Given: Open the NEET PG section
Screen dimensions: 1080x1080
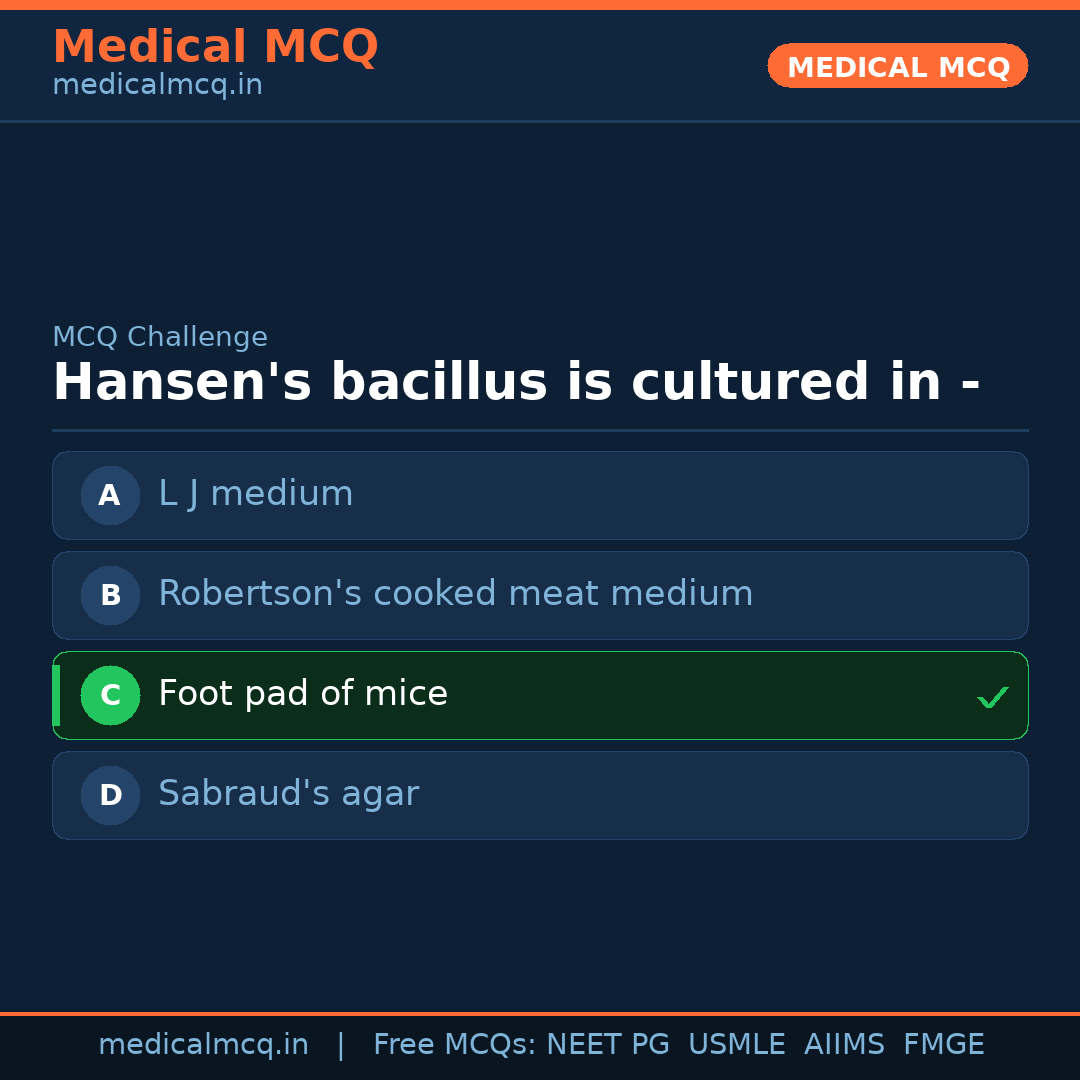Looking at the screenshot, I should point(607,1043).
